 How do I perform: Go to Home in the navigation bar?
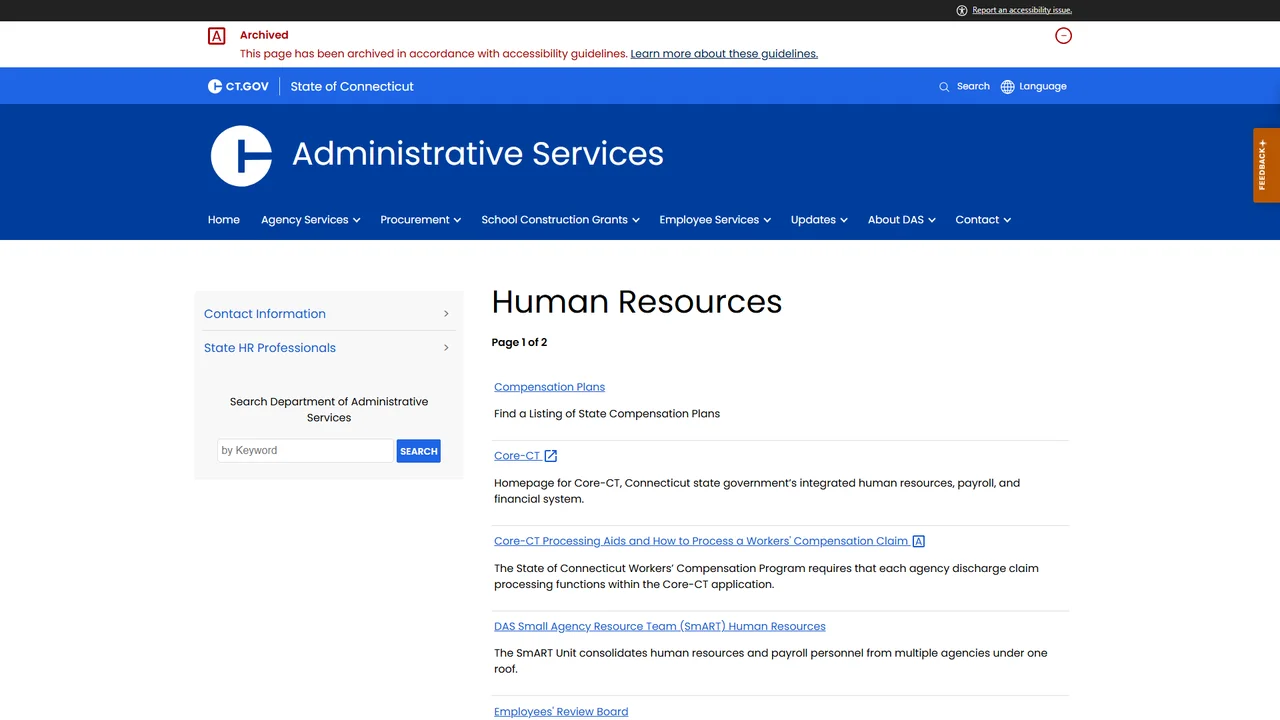224,220
